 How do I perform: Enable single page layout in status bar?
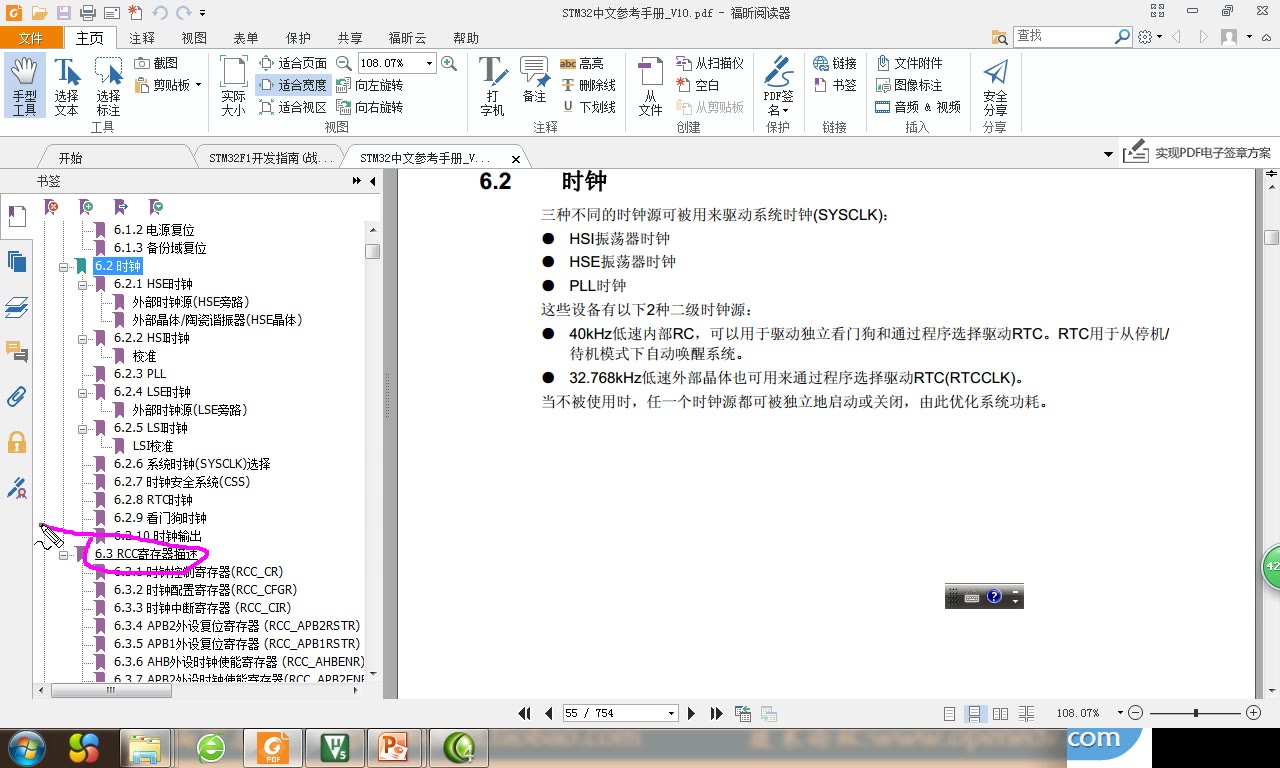tap(947, 712)
